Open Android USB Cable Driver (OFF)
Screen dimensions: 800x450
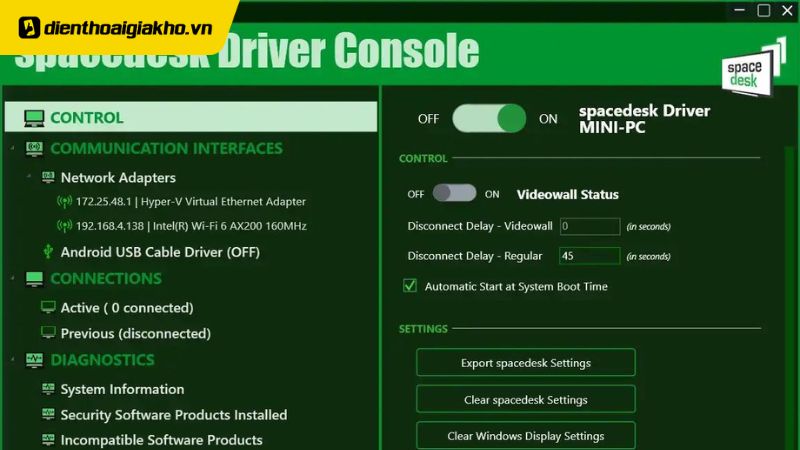click(160, 252)
